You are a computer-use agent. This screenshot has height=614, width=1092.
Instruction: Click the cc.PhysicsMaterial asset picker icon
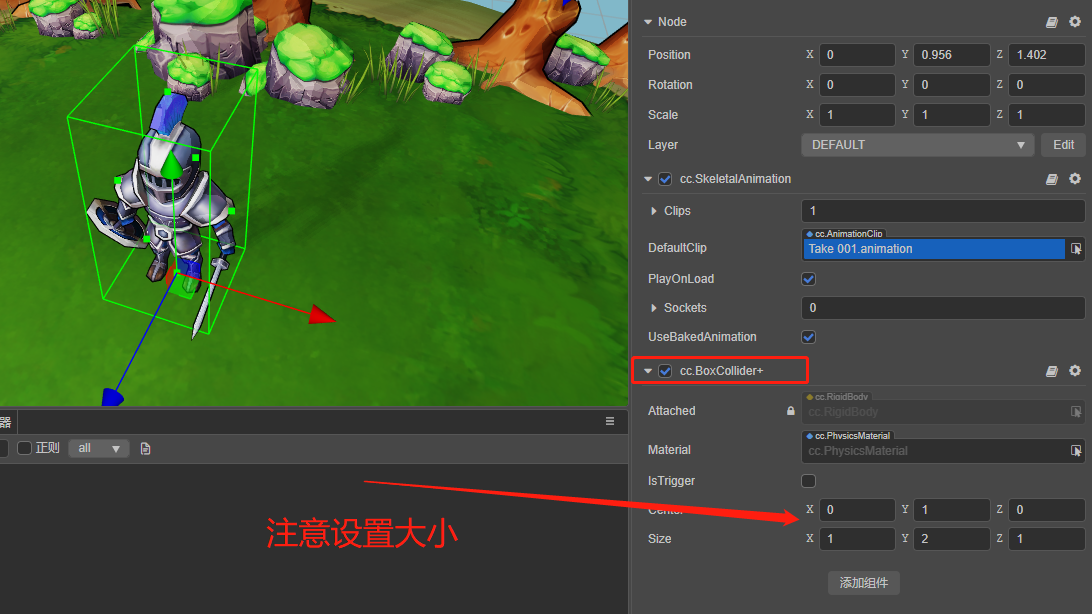point(1077,450)
